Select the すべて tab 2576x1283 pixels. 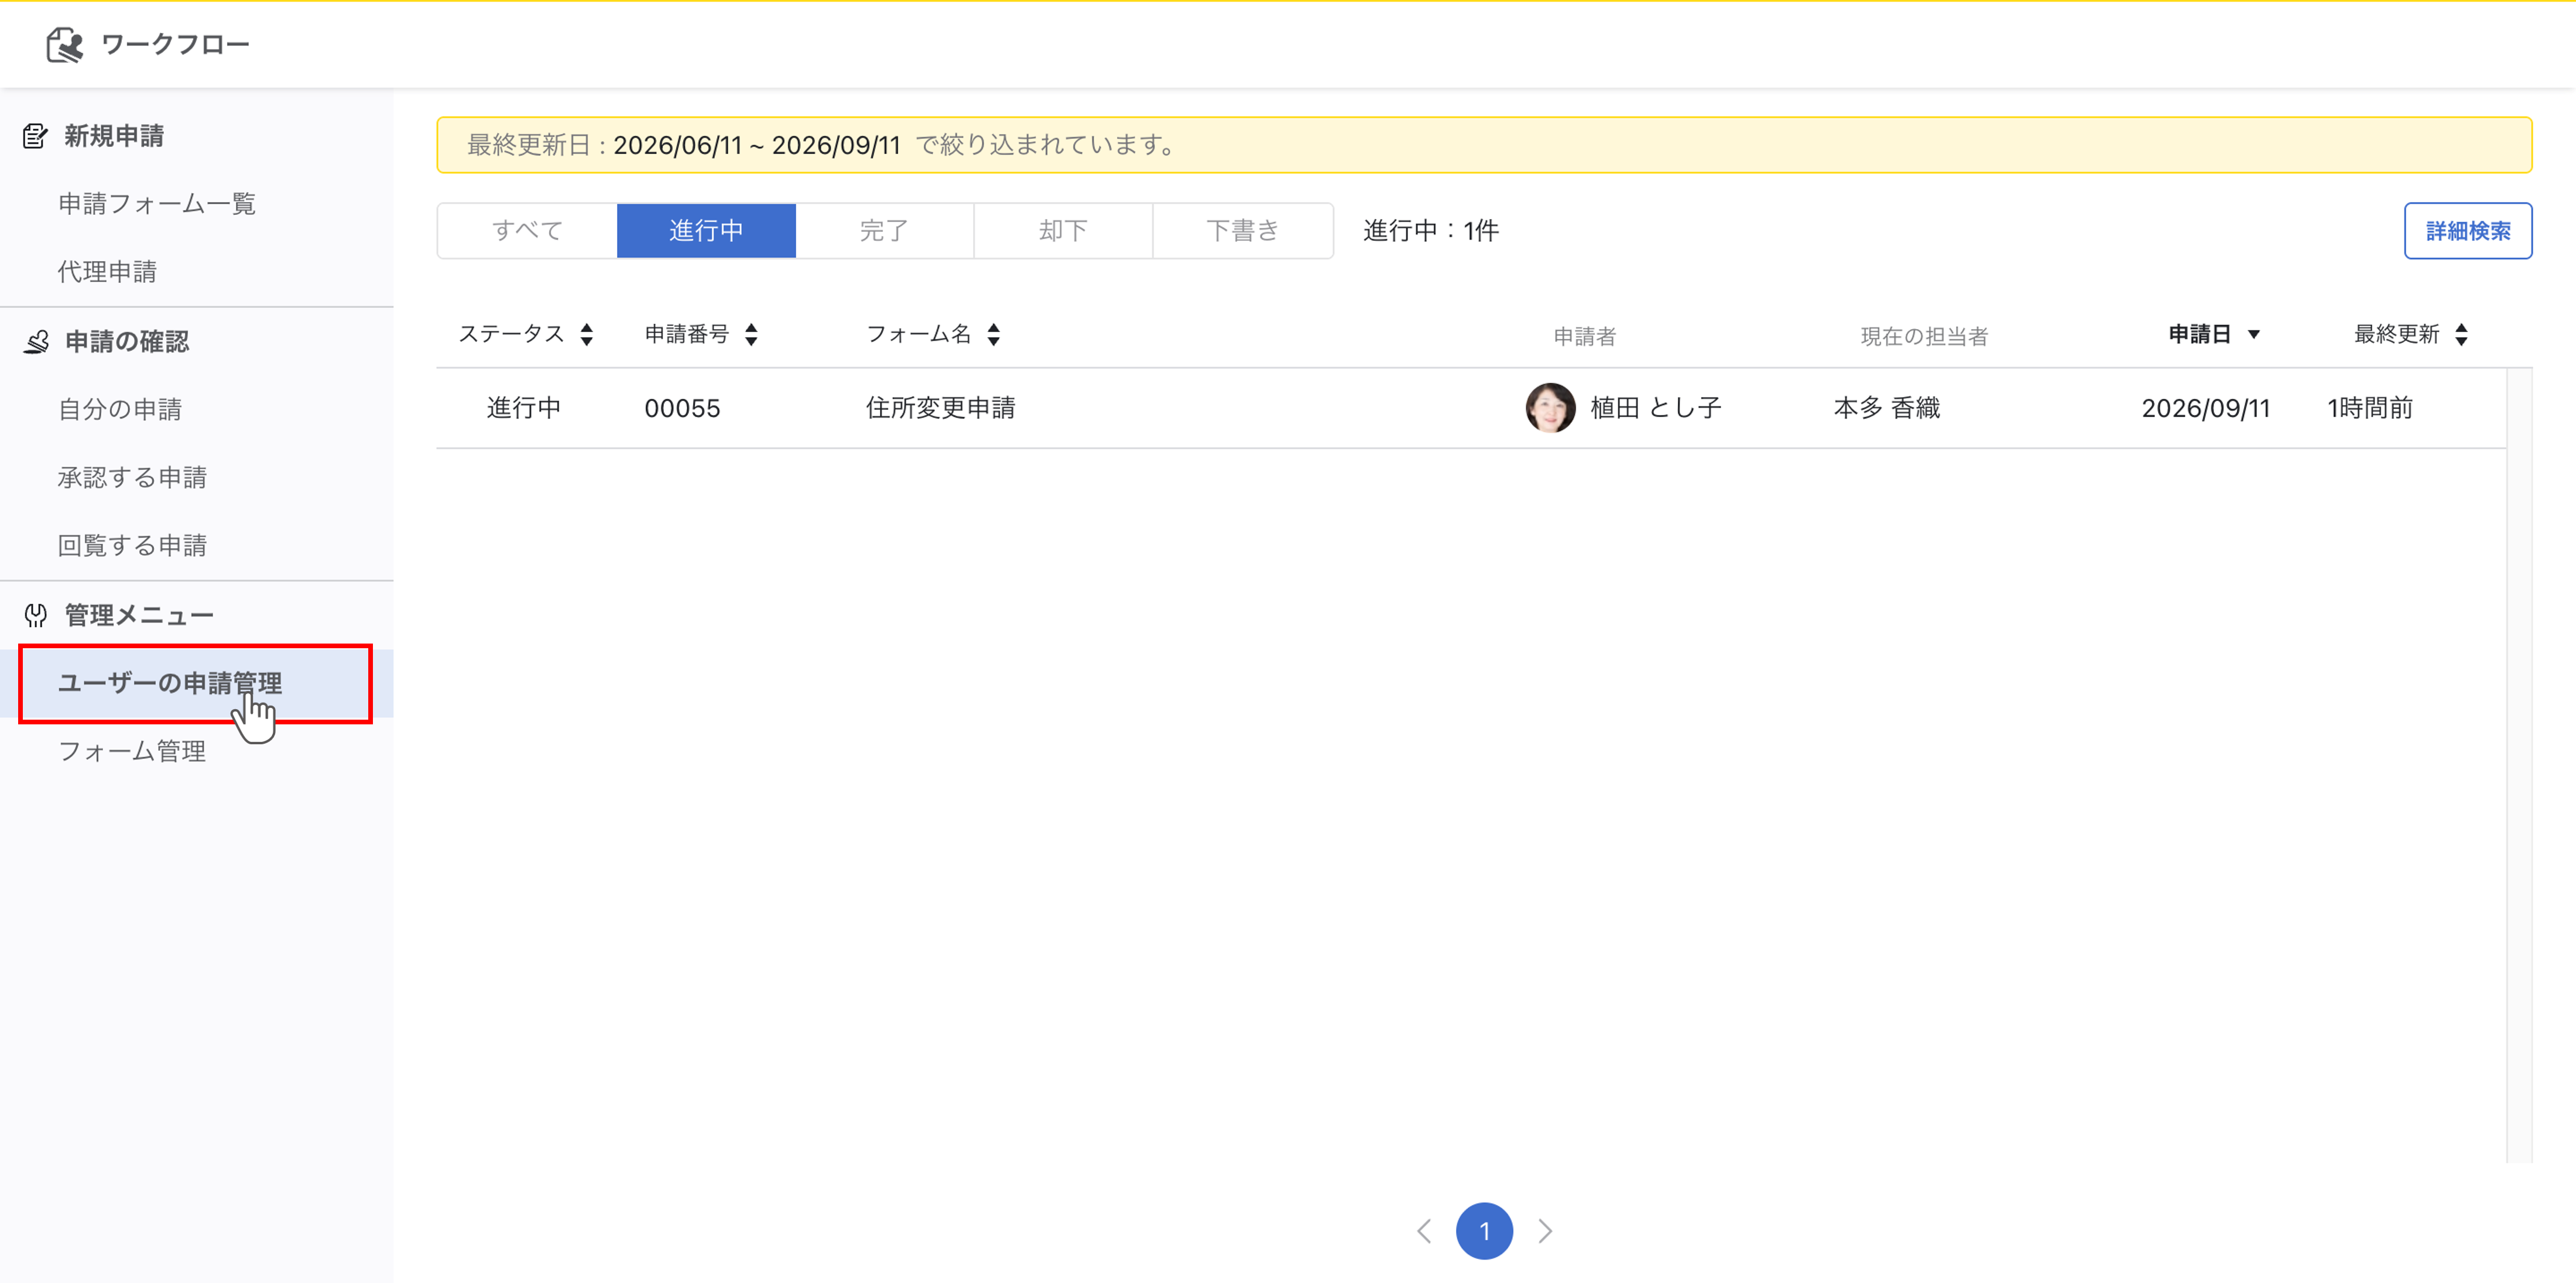pos(527,231)
